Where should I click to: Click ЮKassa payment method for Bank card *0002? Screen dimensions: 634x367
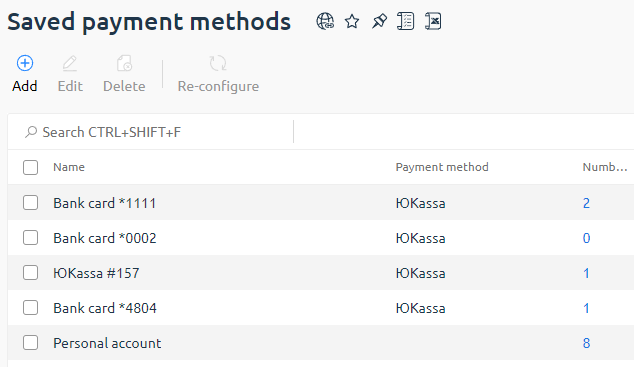421,238
